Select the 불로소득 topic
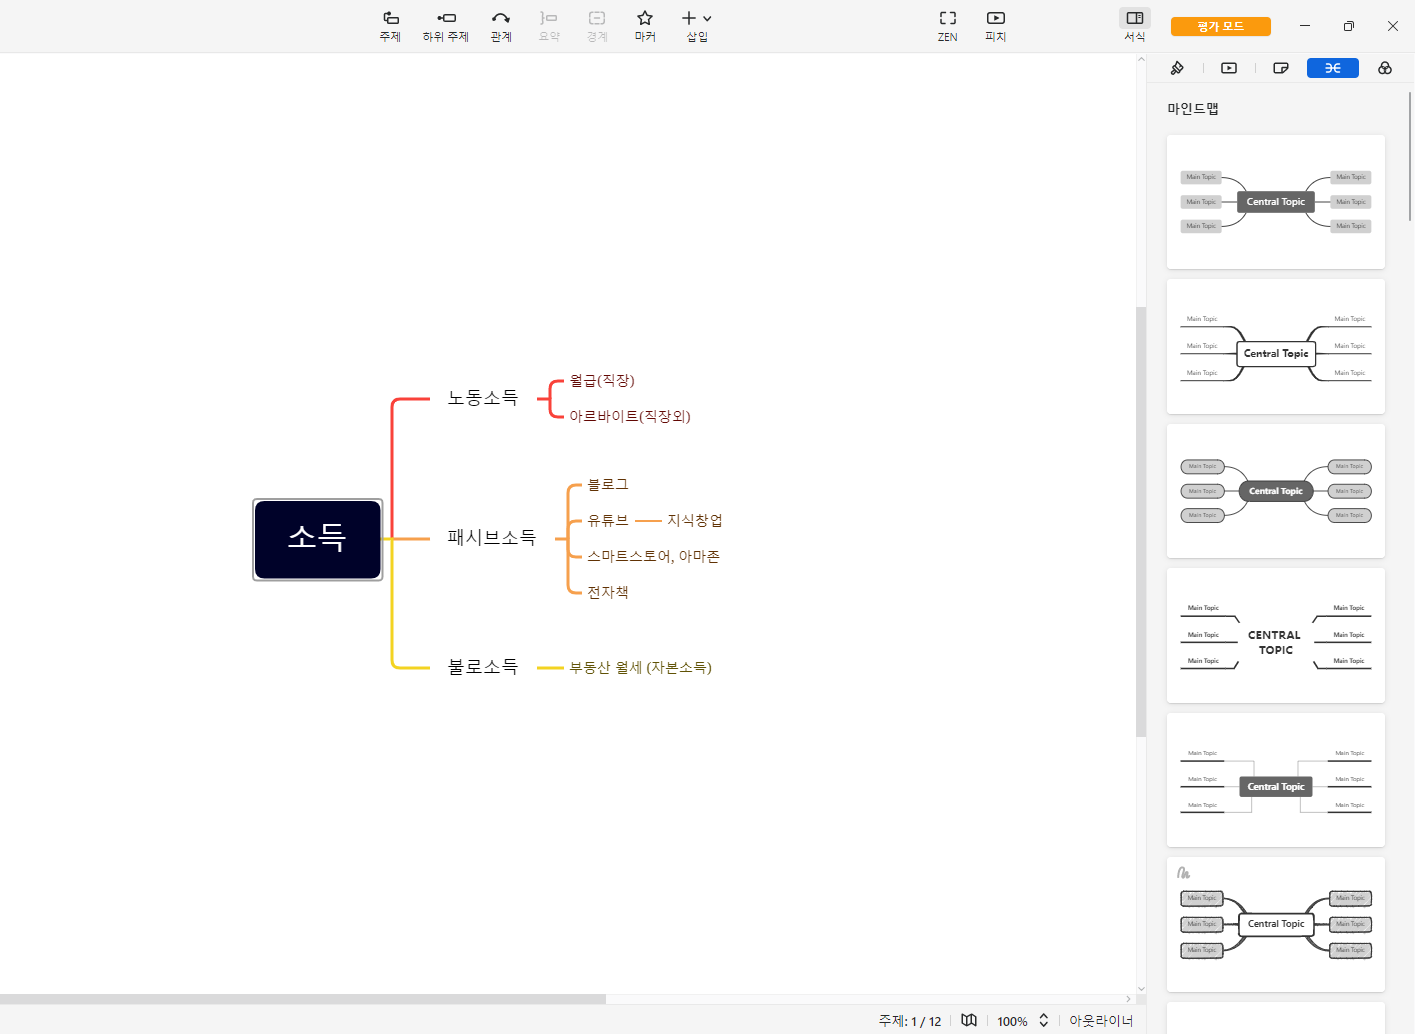 coord(483,667)
